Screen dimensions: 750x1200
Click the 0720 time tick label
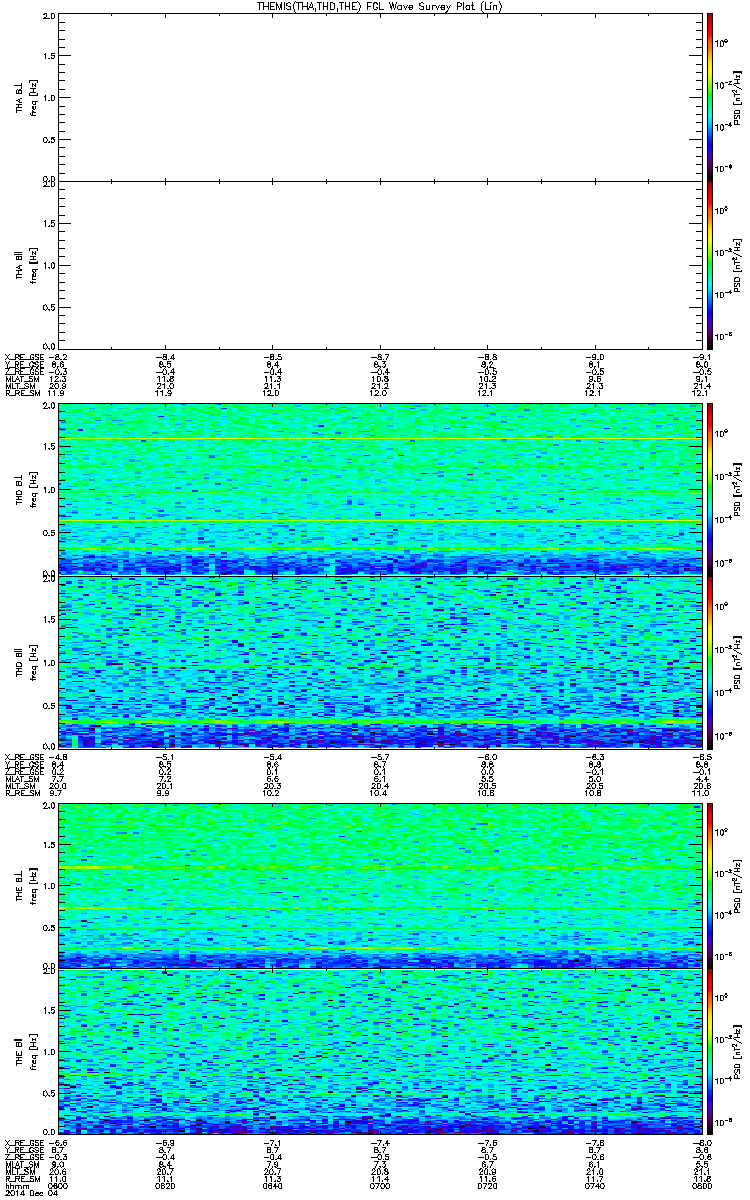488,1186
